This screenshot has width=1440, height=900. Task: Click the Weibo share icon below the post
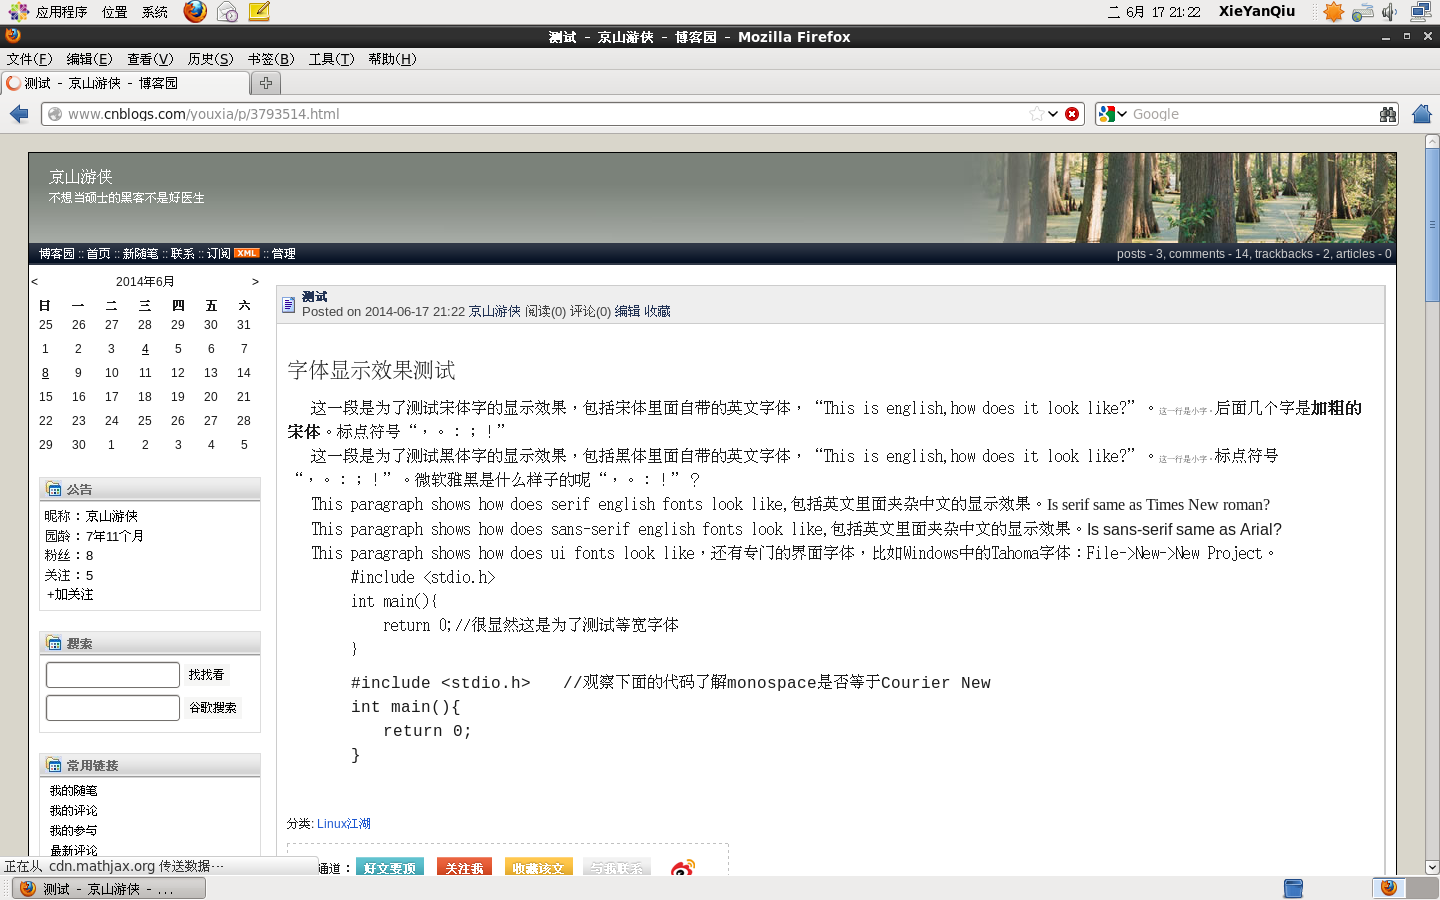point(683,868)
